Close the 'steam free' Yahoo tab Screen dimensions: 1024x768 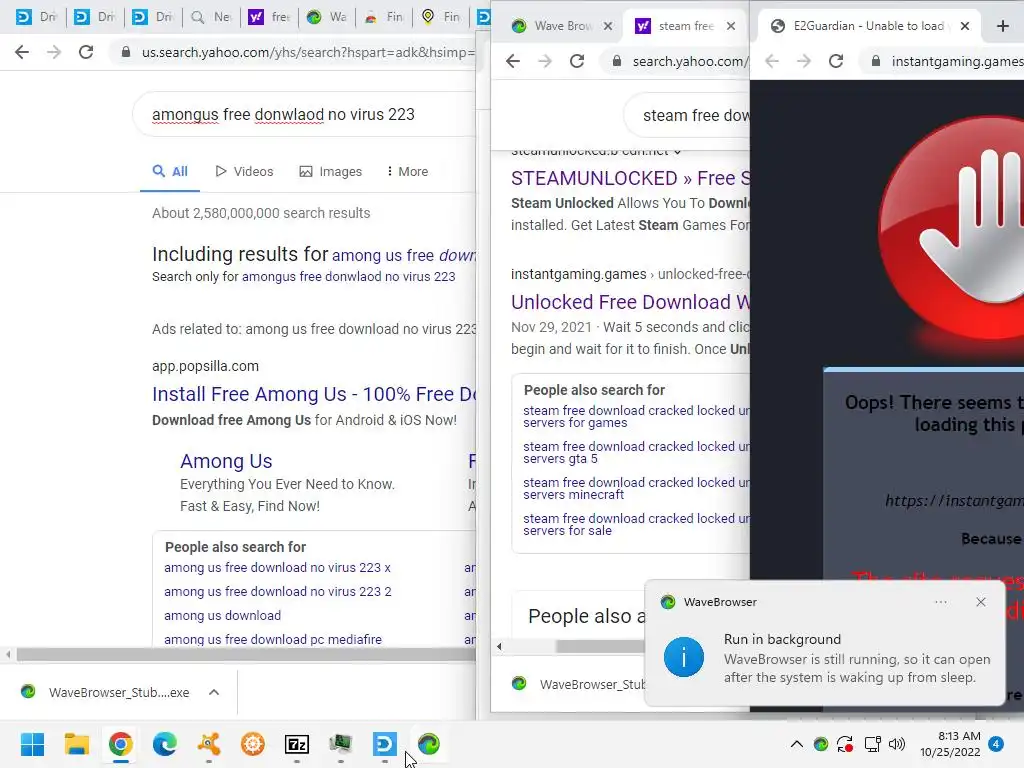[731, 26]
